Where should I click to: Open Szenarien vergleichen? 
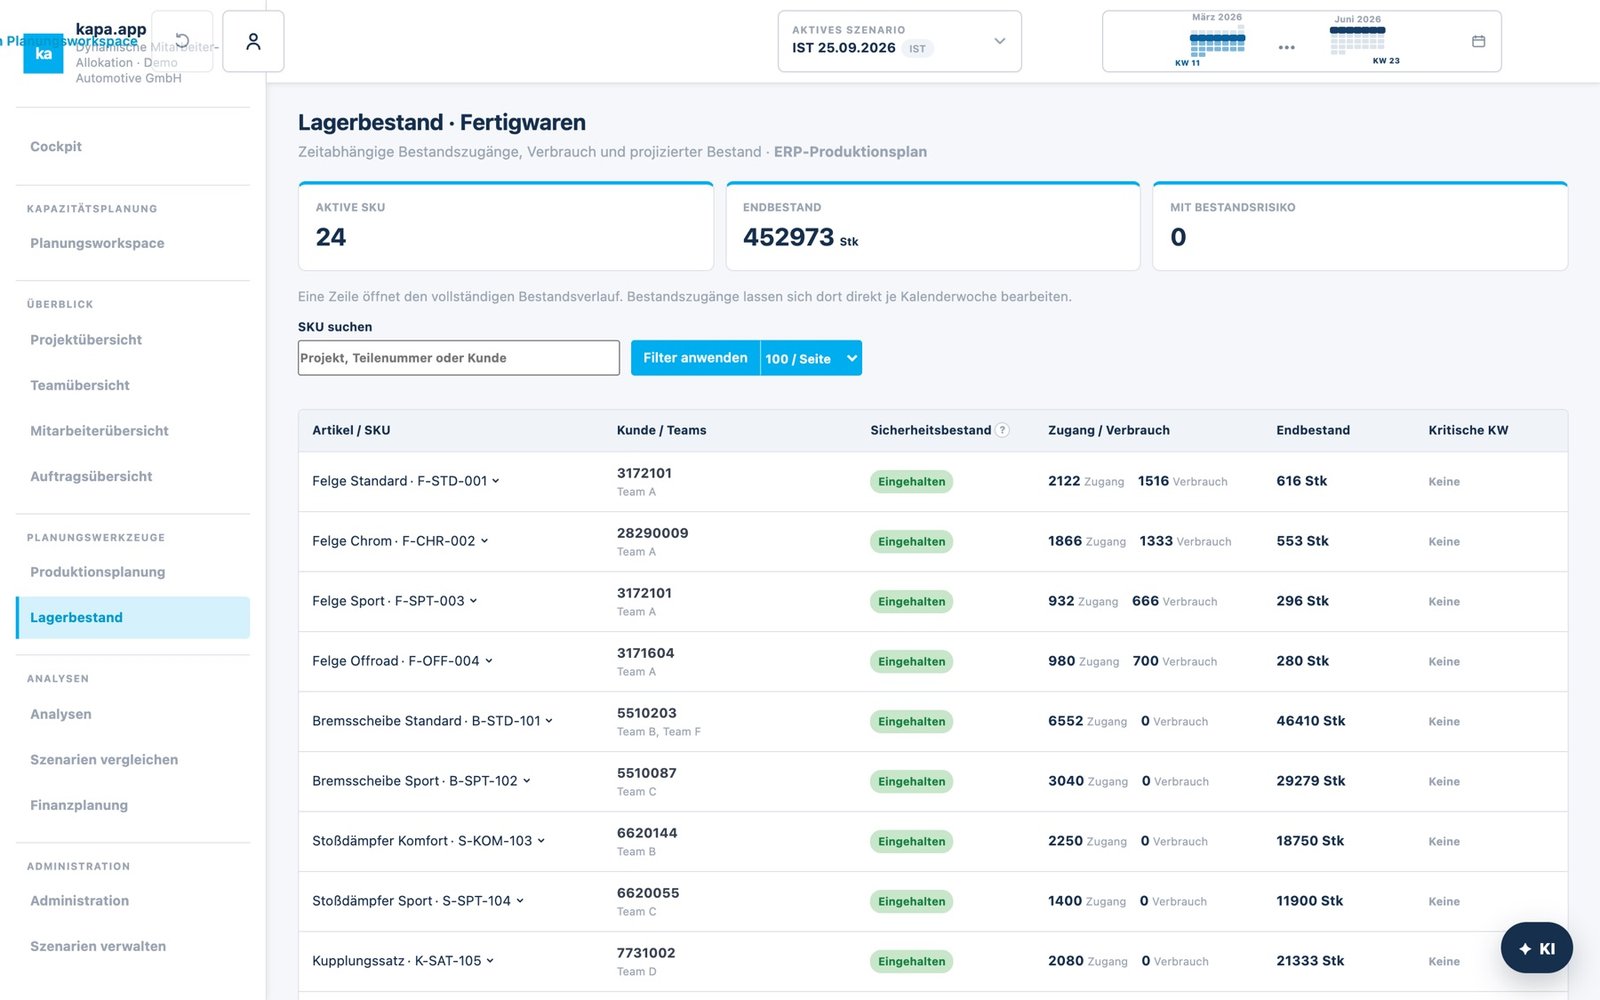[133, 760]
